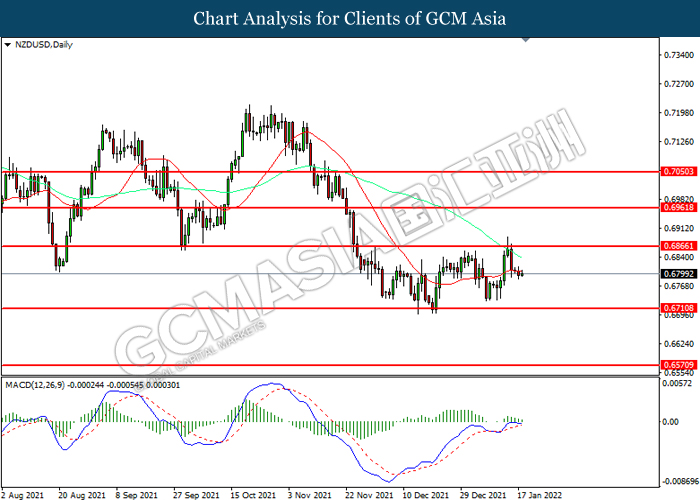The height and width of the screenshot is (500, 700).
Task: Click the 0.67108 support level label
Action: pyautogui.click(x=679, y=308)
